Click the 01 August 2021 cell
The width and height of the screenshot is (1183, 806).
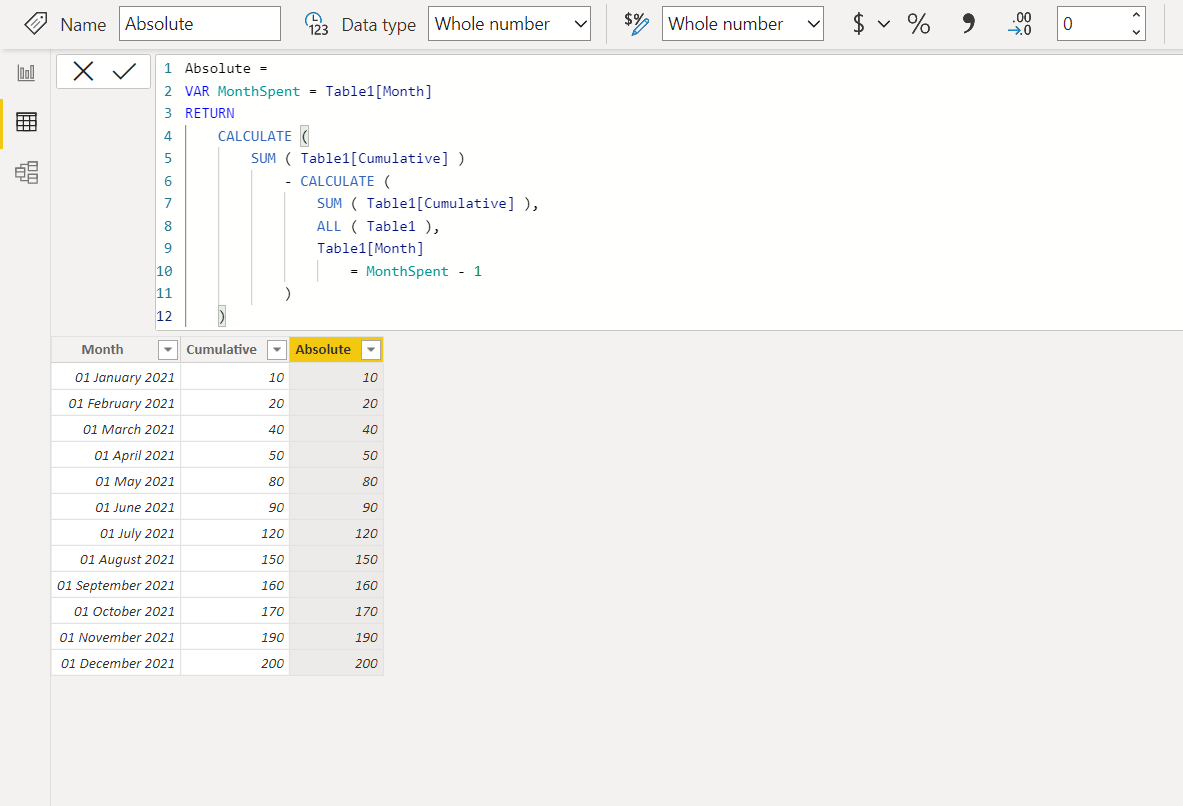(x=116, y=559)
